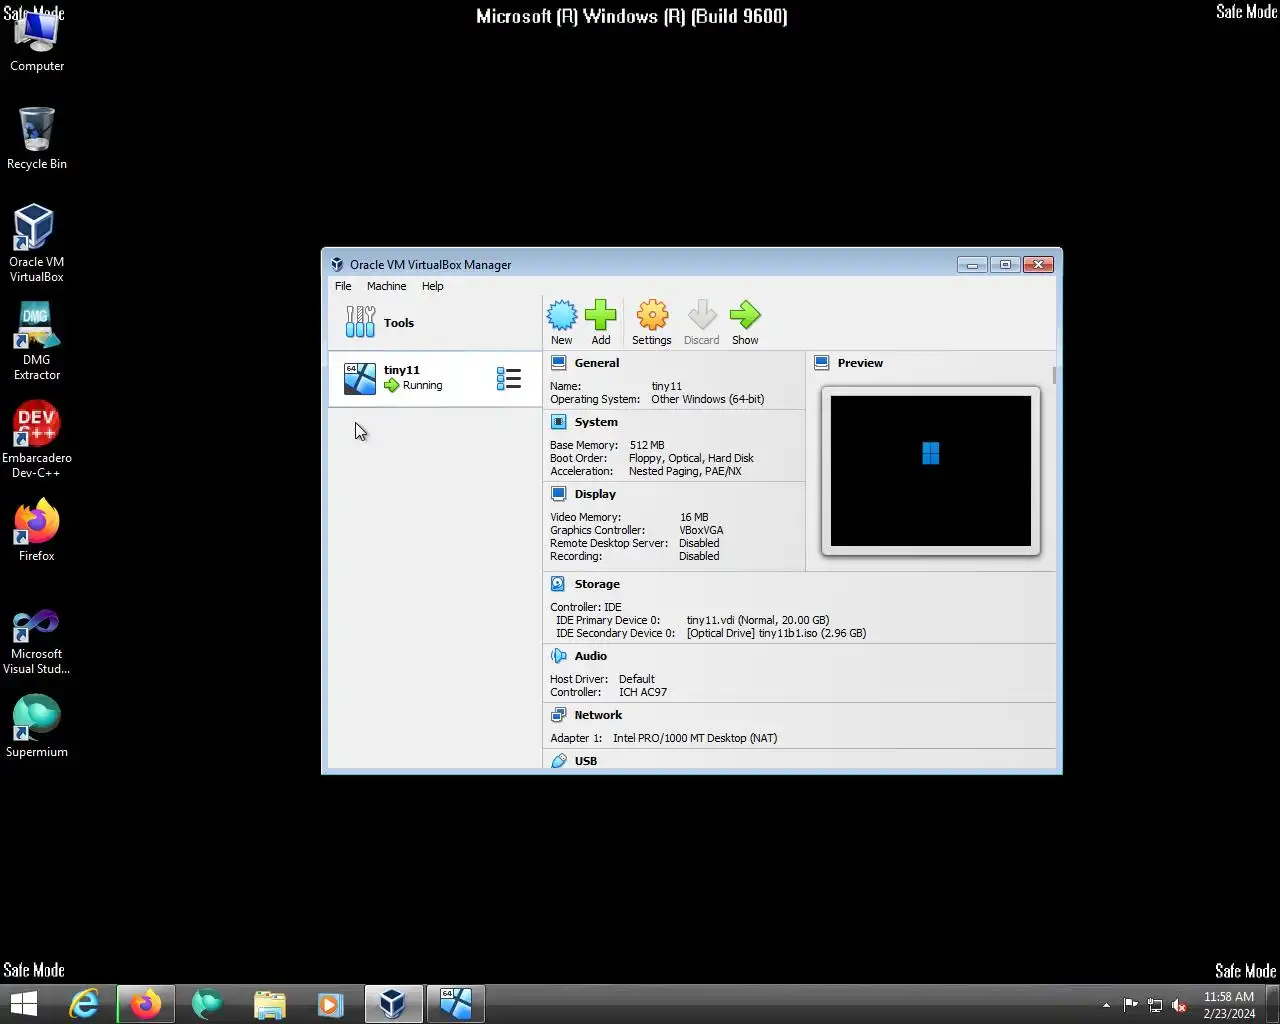
Task: Select the Tools item in VirtualBox sidebar
Action: click(434, 323)
